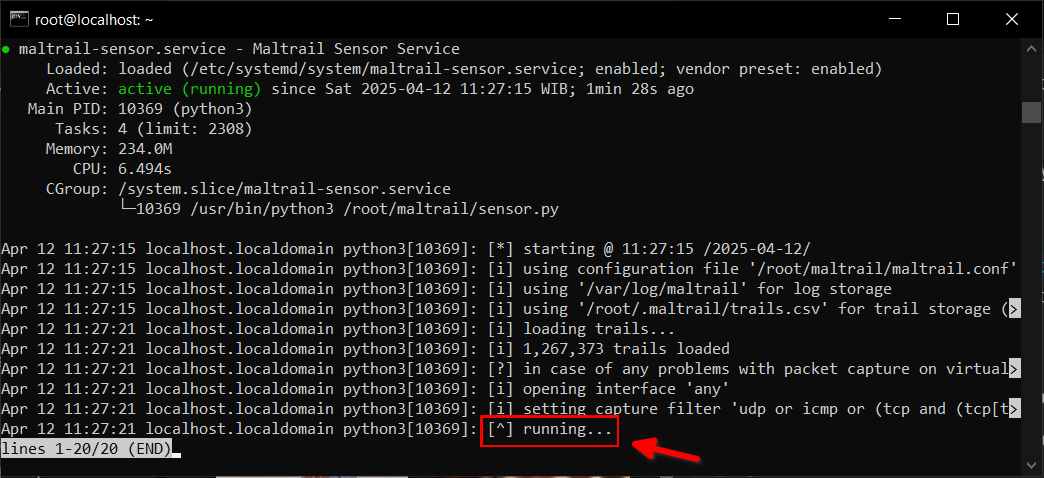Click 'Main PID: 10369 (python3)' line

pyautogui.click(x=140, y=109)
